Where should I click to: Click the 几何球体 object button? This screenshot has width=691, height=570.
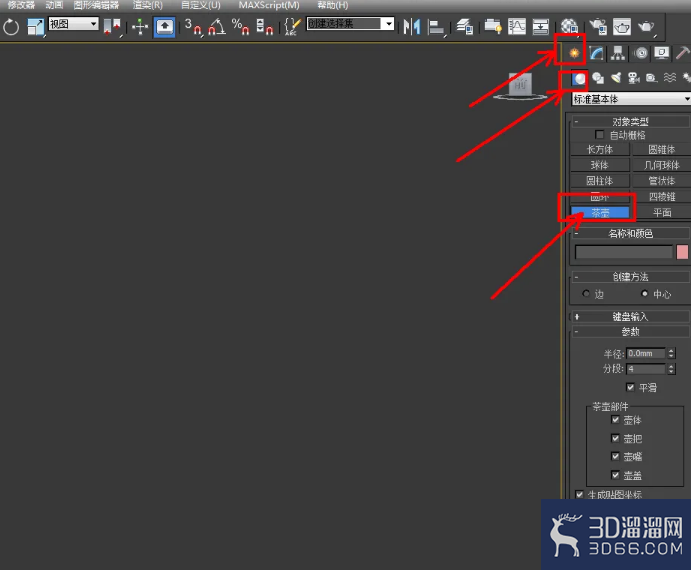click(661, 165)
